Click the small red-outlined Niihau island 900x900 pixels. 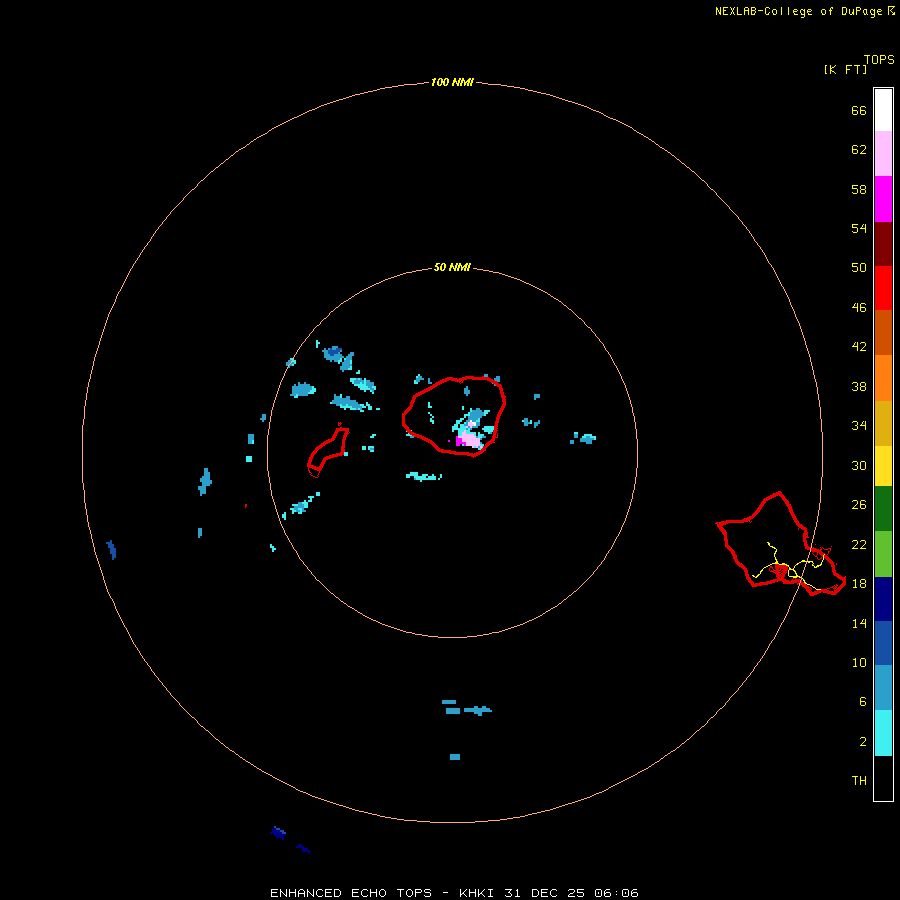[328, 452]
